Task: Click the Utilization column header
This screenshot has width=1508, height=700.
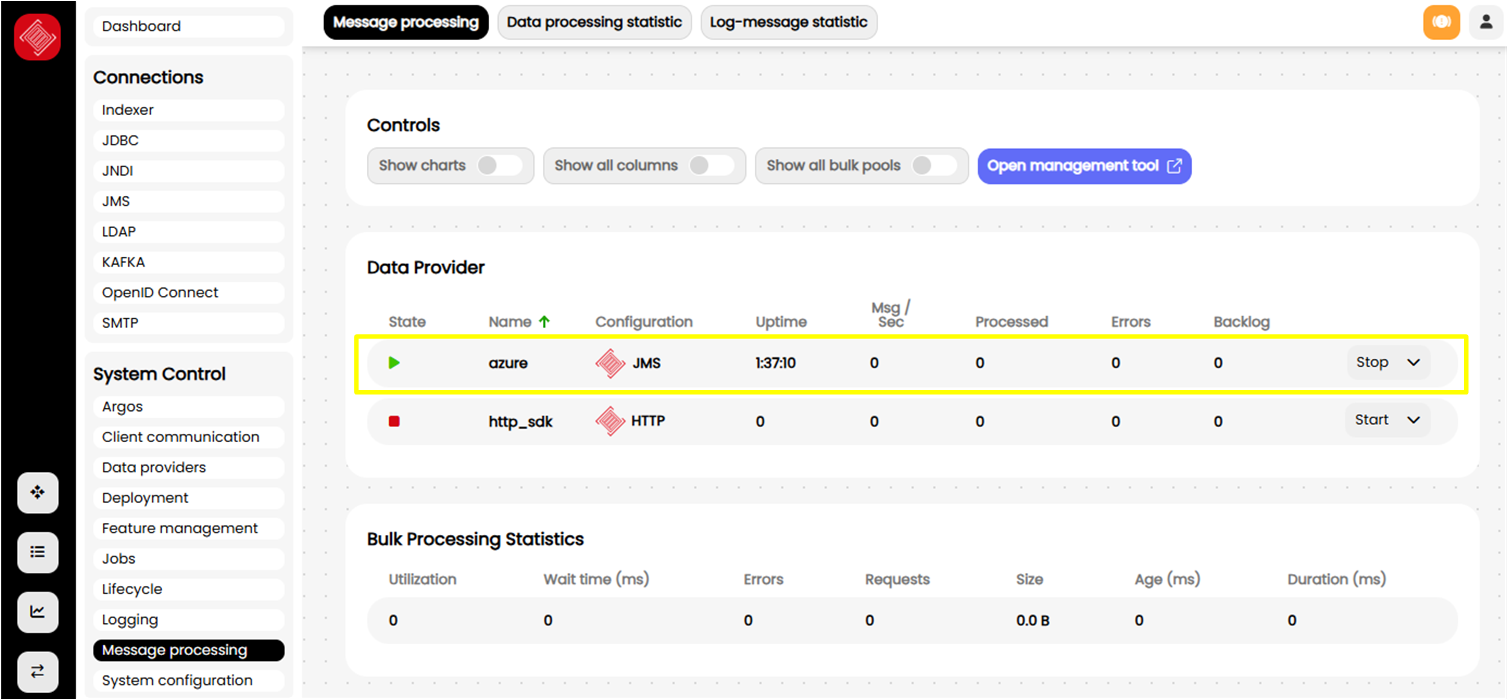Action: (422, 579)
